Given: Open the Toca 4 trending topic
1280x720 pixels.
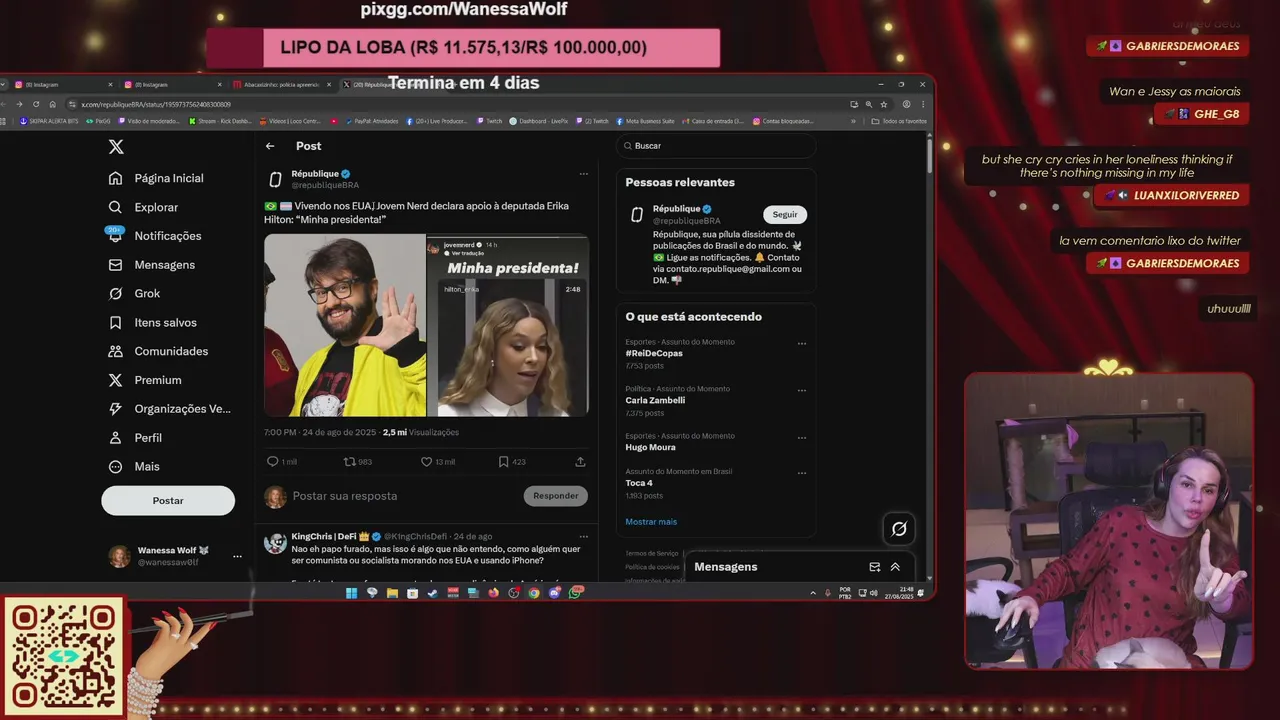Looking at the screenshot, I should tap(639, 483).
